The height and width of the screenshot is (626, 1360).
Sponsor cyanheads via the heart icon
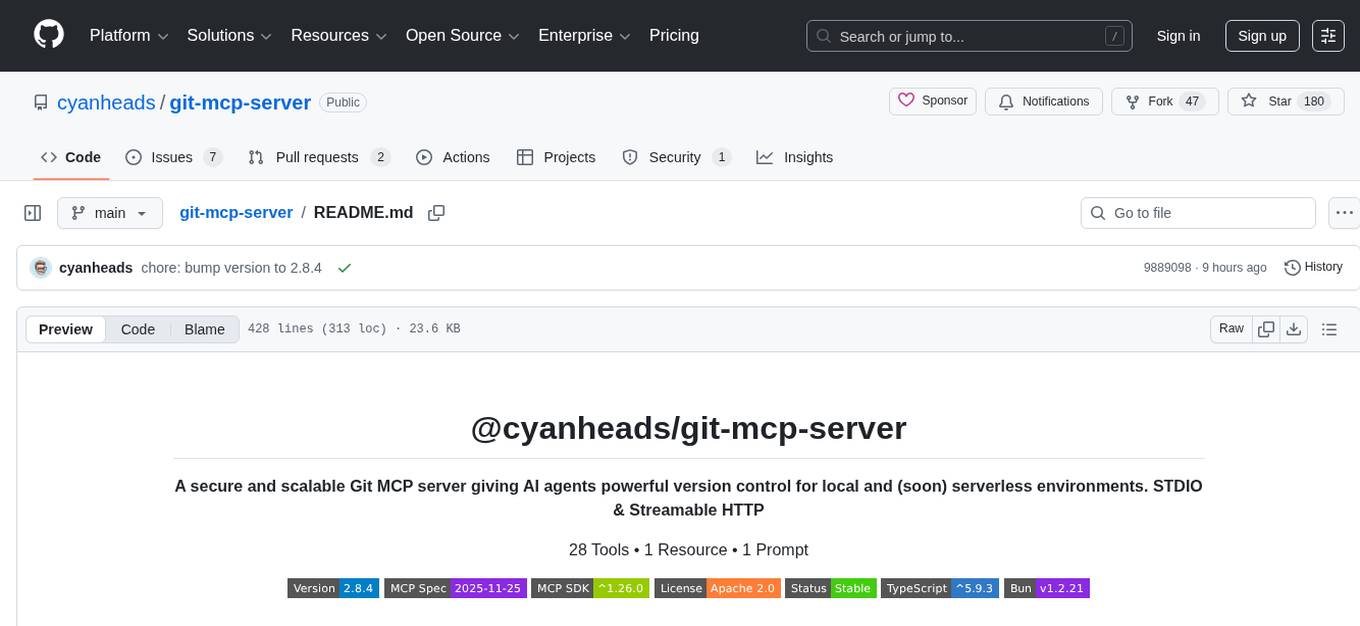931,100
